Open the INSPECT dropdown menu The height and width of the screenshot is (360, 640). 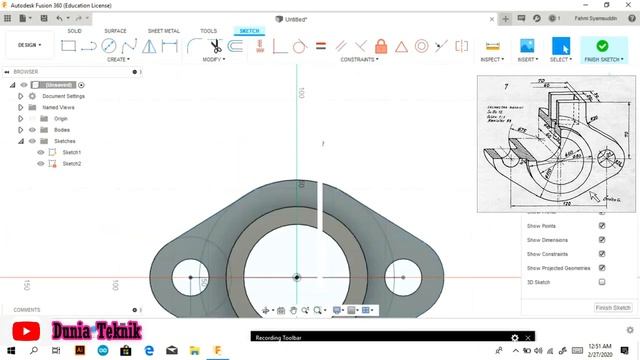492,60
